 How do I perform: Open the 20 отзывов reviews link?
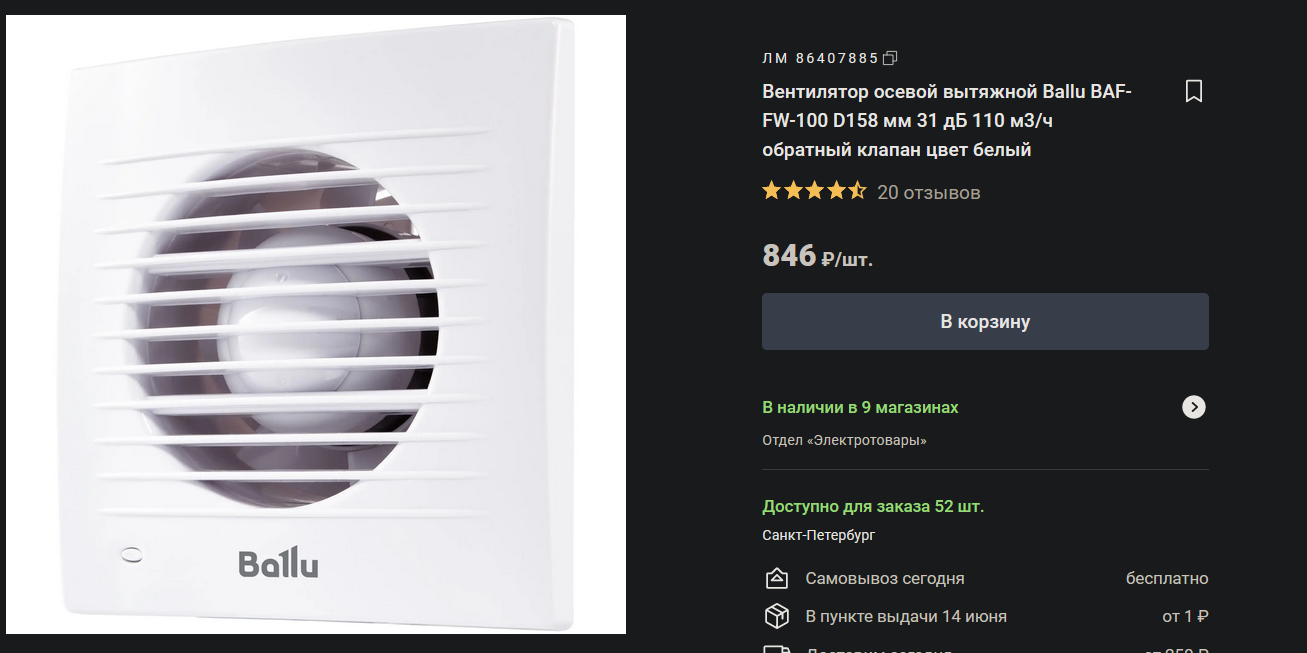[929, 192]
